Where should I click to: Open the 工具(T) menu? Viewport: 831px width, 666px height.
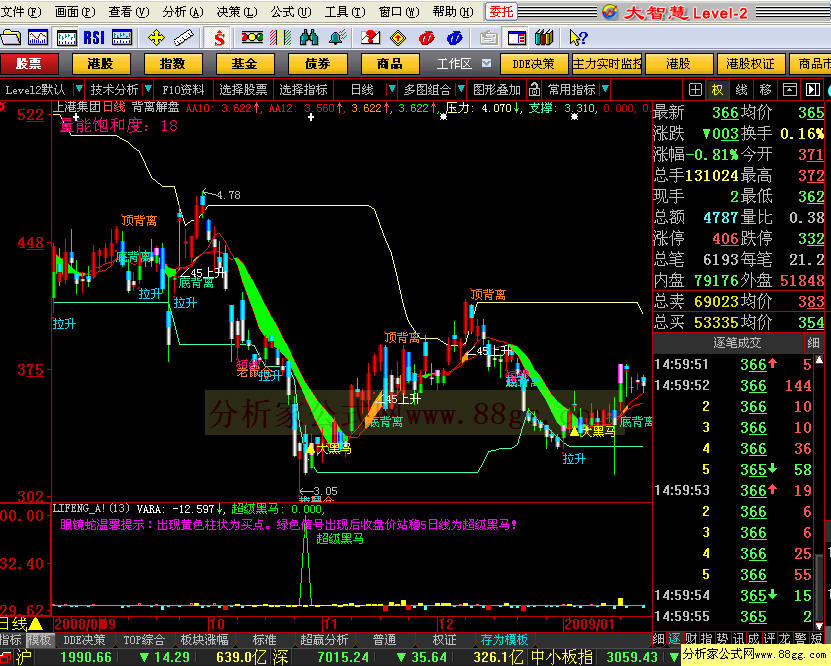click(x=344, y=12)
